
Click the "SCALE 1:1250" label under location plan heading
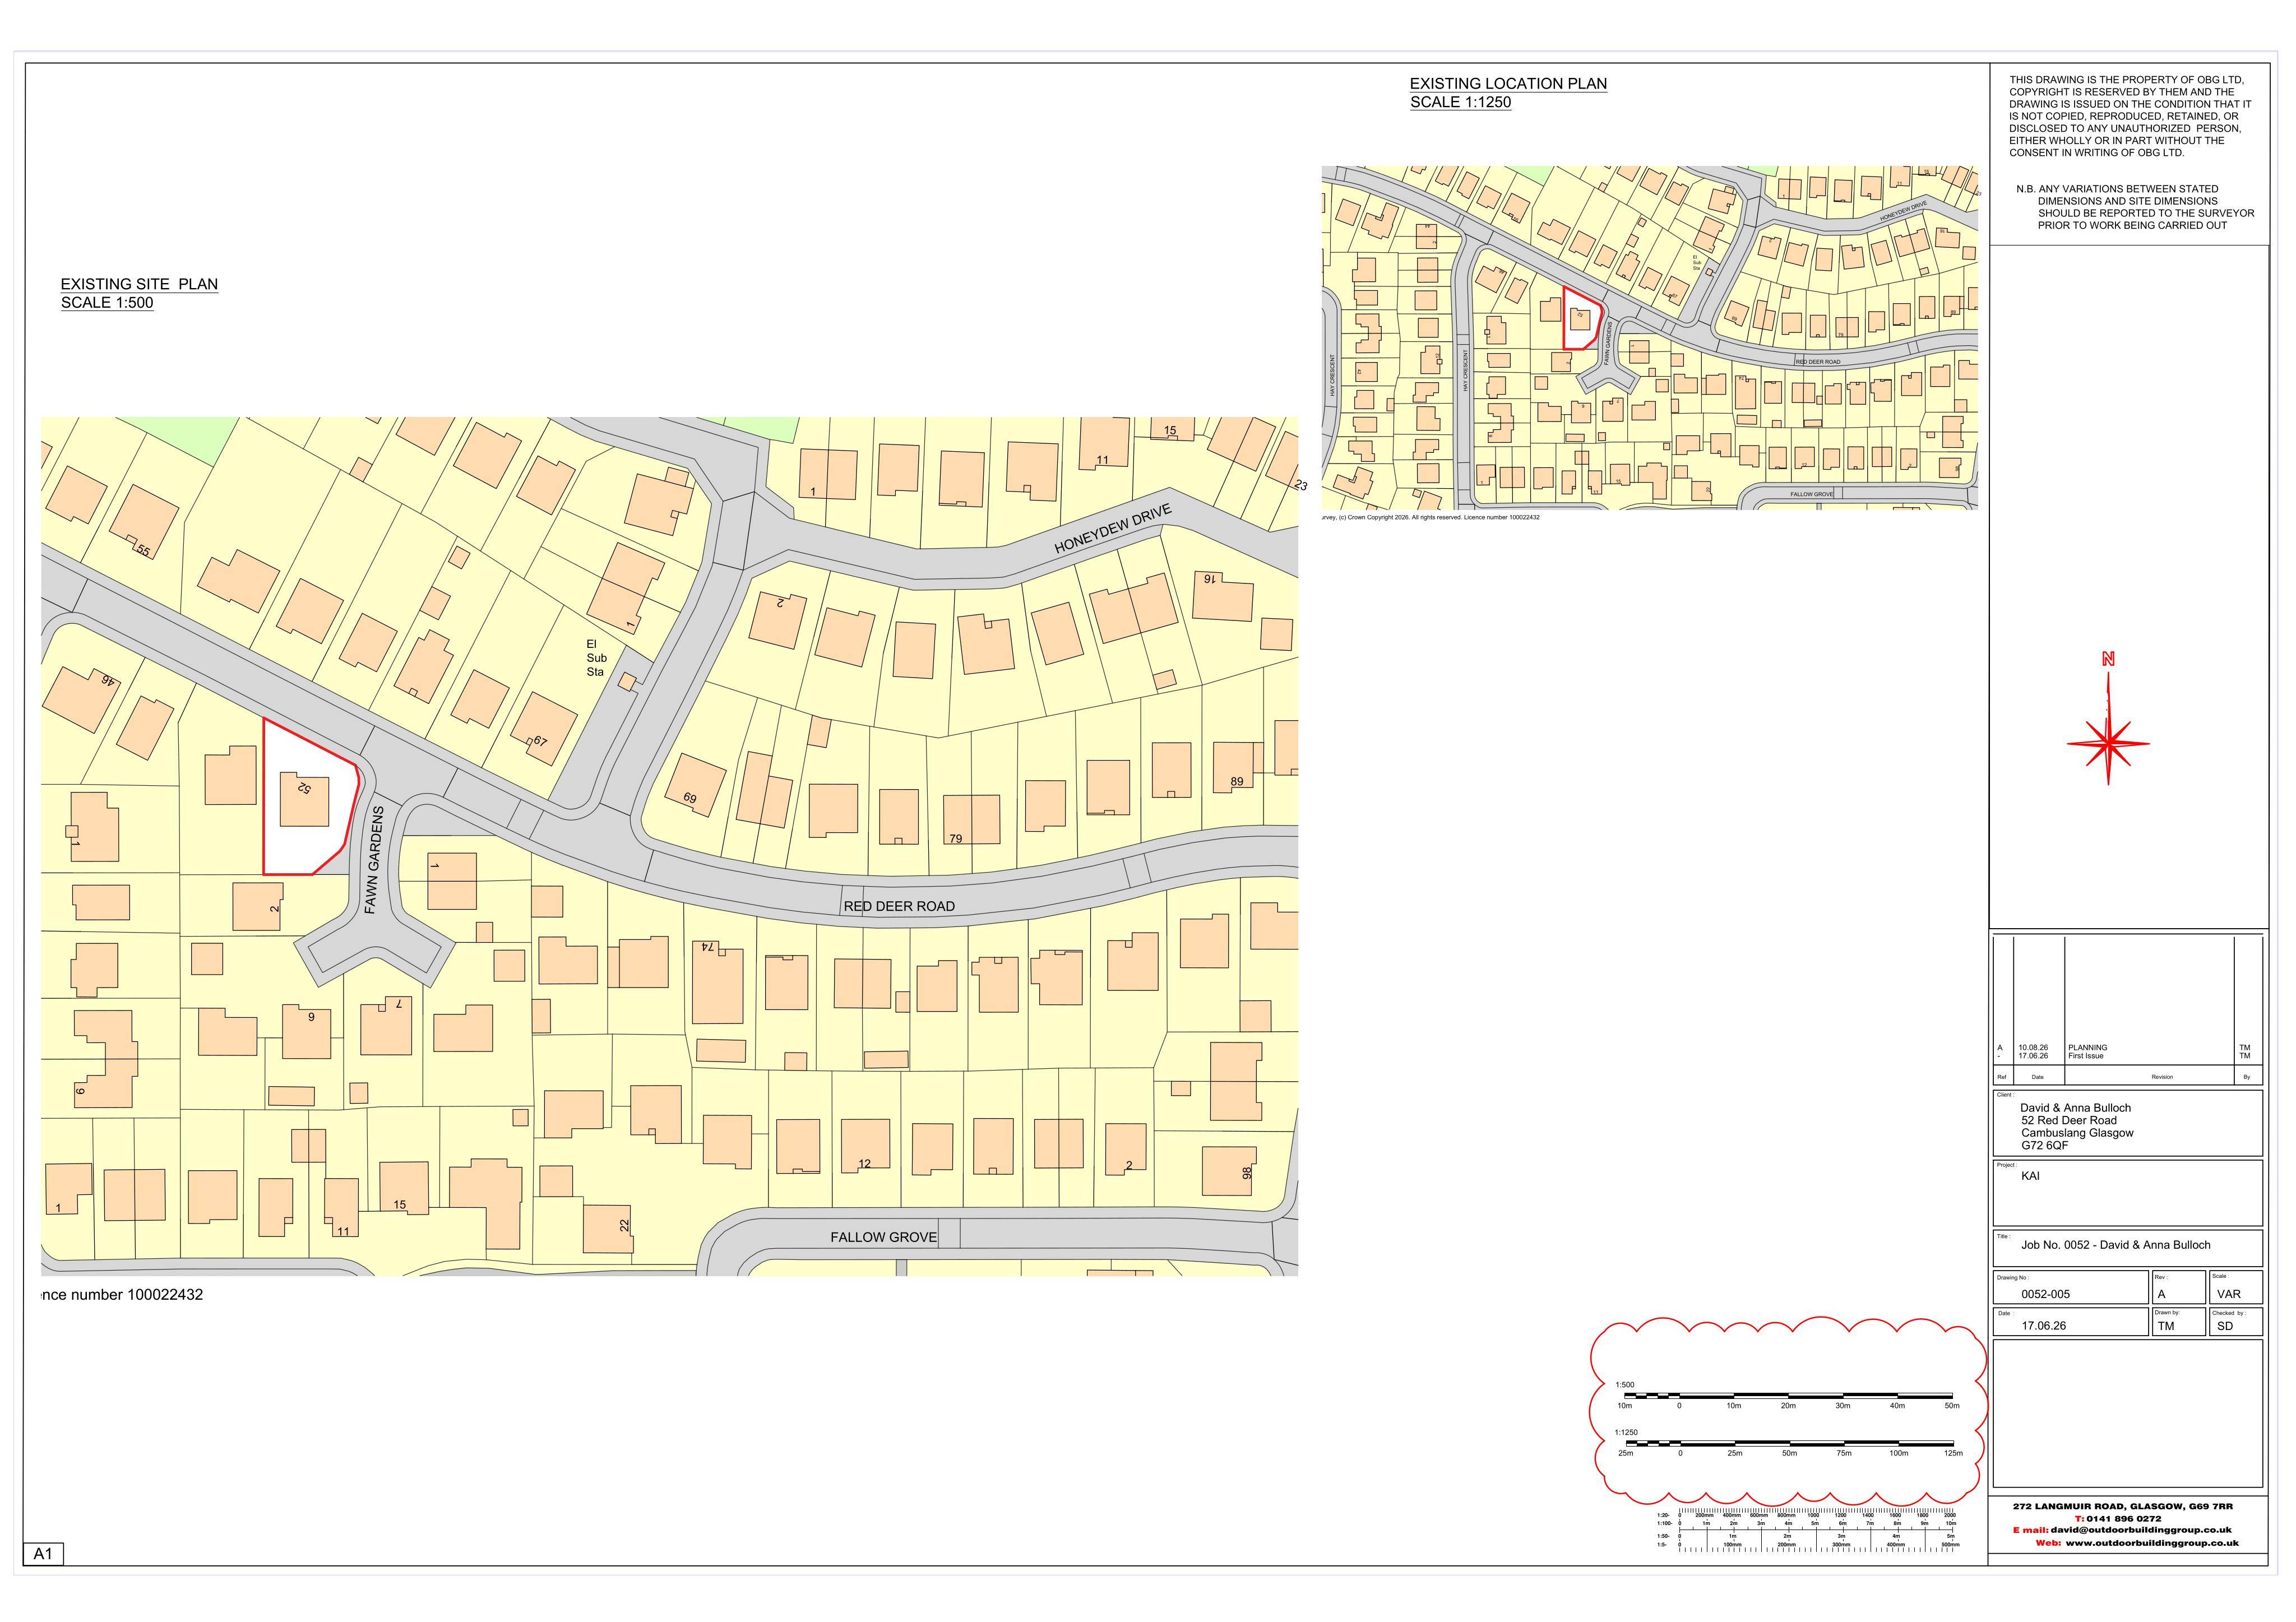tap(1460, 102)
